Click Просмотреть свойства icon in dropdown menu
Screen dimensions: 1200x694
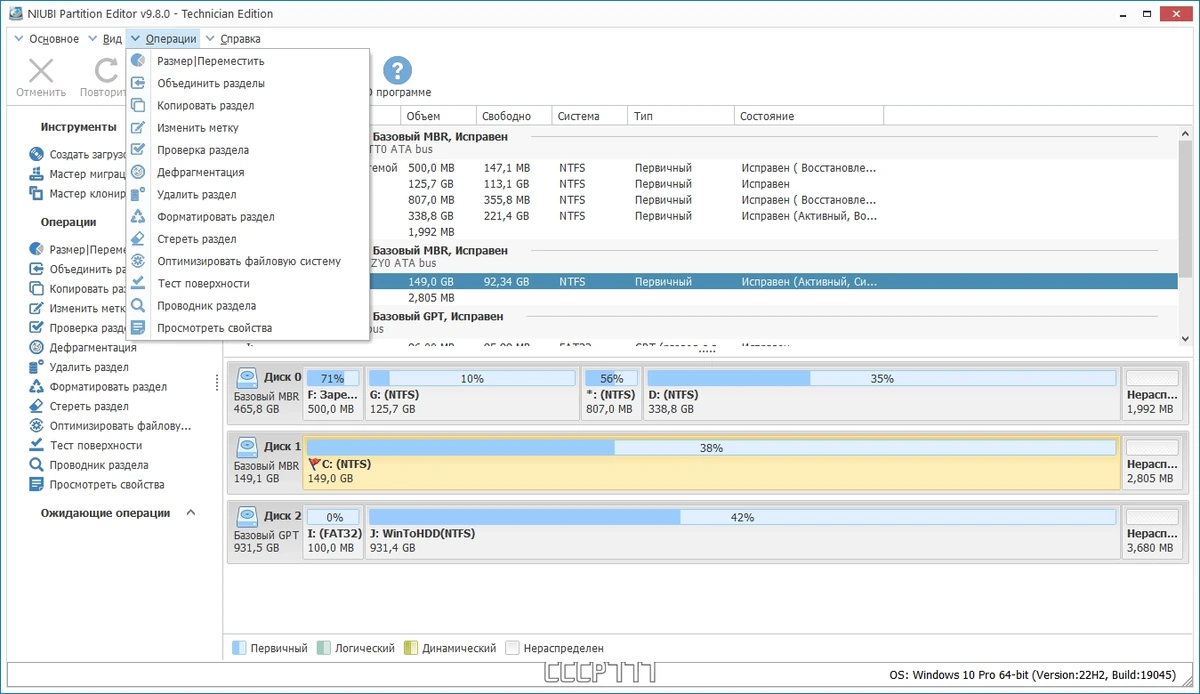(x=138, y=327)
